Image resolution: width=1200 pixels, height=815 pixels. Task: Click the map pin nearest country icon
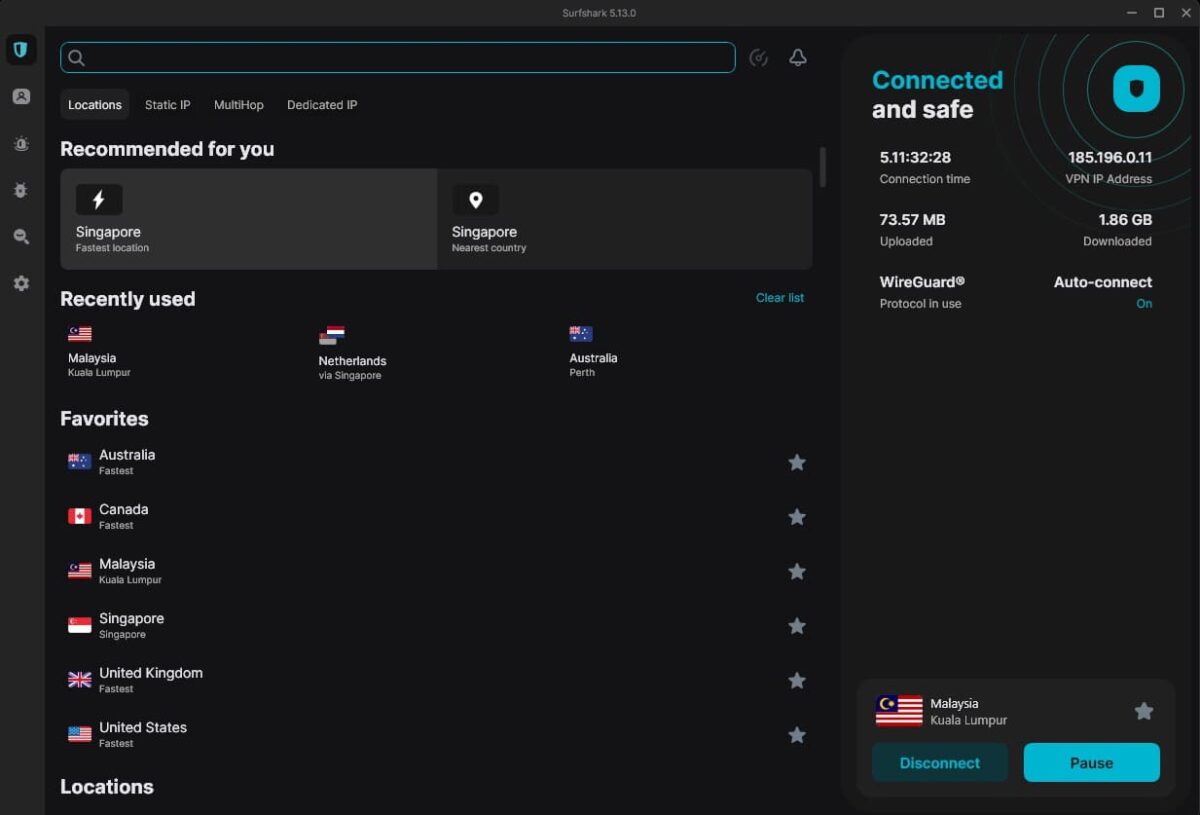tap(475, 200)
